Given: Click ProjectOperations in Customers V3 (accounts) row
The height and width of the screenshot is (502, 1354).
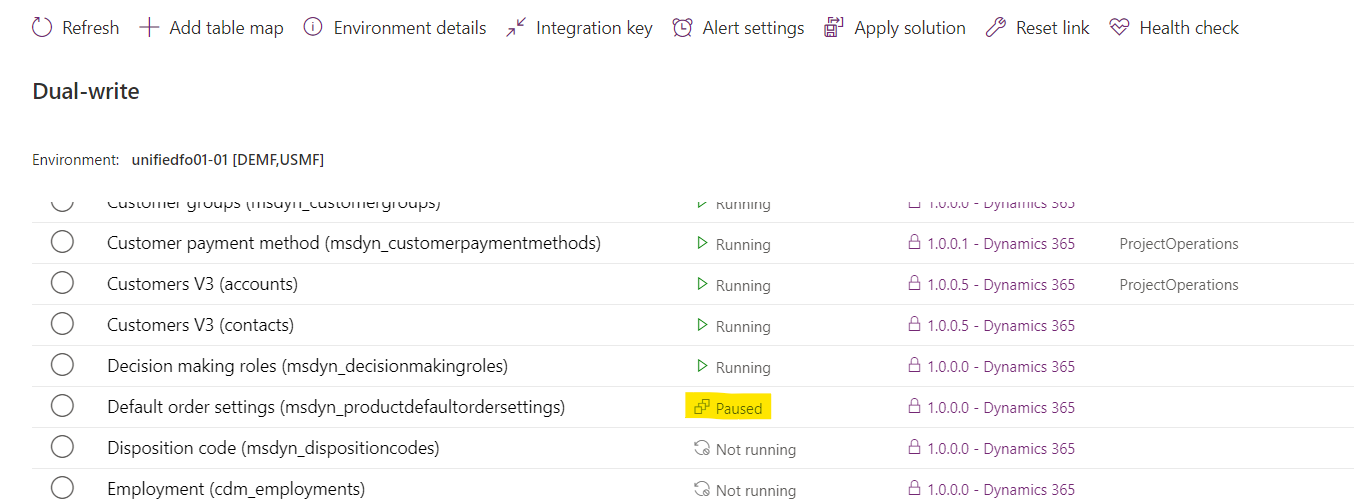Looking at the screenshot, I should click(x=1179, y=285).
